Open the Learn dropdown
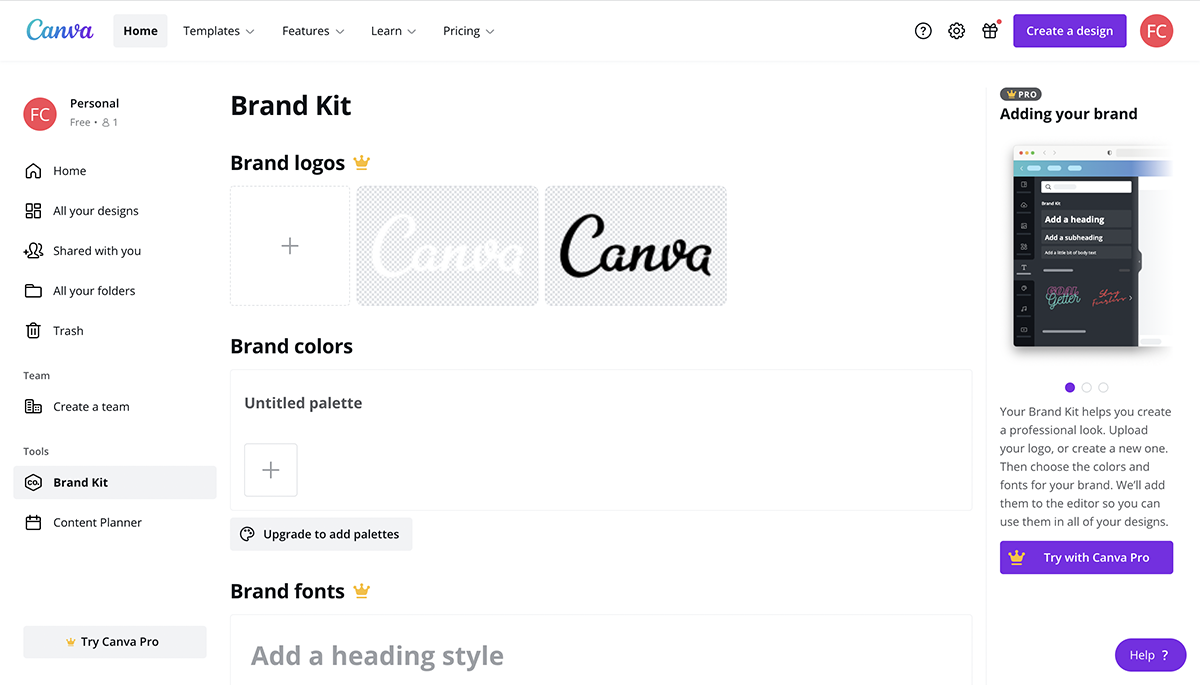Screen dimensions: 1200x685 392,31
